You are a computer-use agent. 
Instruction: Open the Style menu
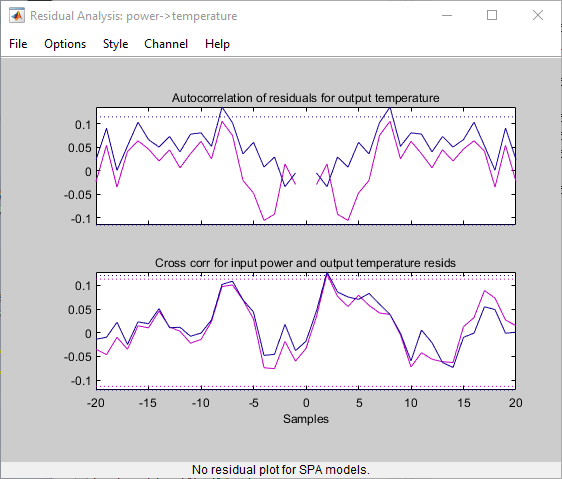[115, 44]
